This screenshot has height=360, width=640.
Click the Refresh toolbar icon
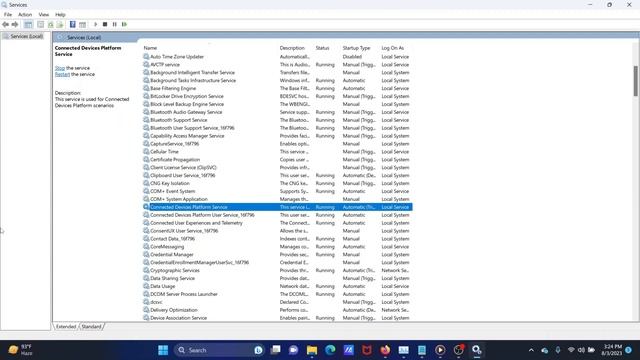tap(51, 24)
